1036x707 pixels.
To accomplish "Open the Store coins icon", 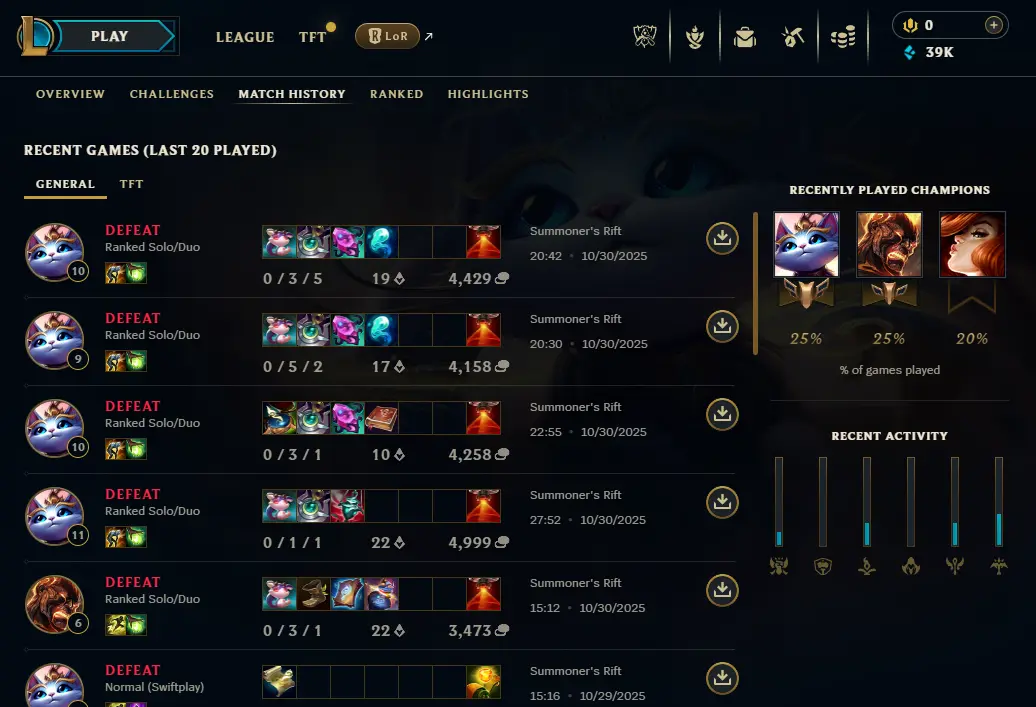I will click(x=843, y=37).
